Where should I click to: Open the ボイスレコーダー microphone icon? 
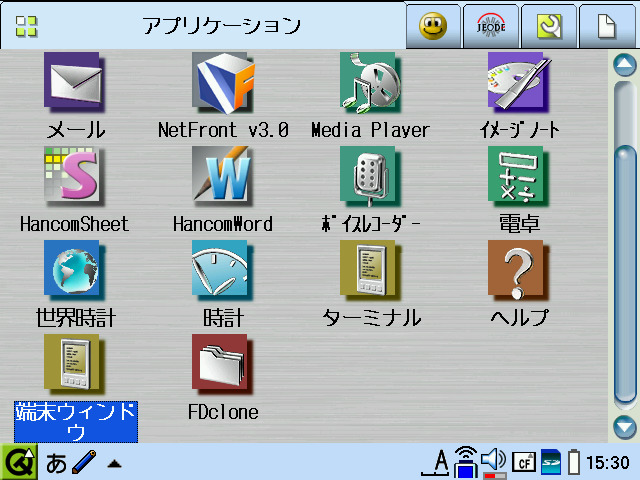click(371, 176)
